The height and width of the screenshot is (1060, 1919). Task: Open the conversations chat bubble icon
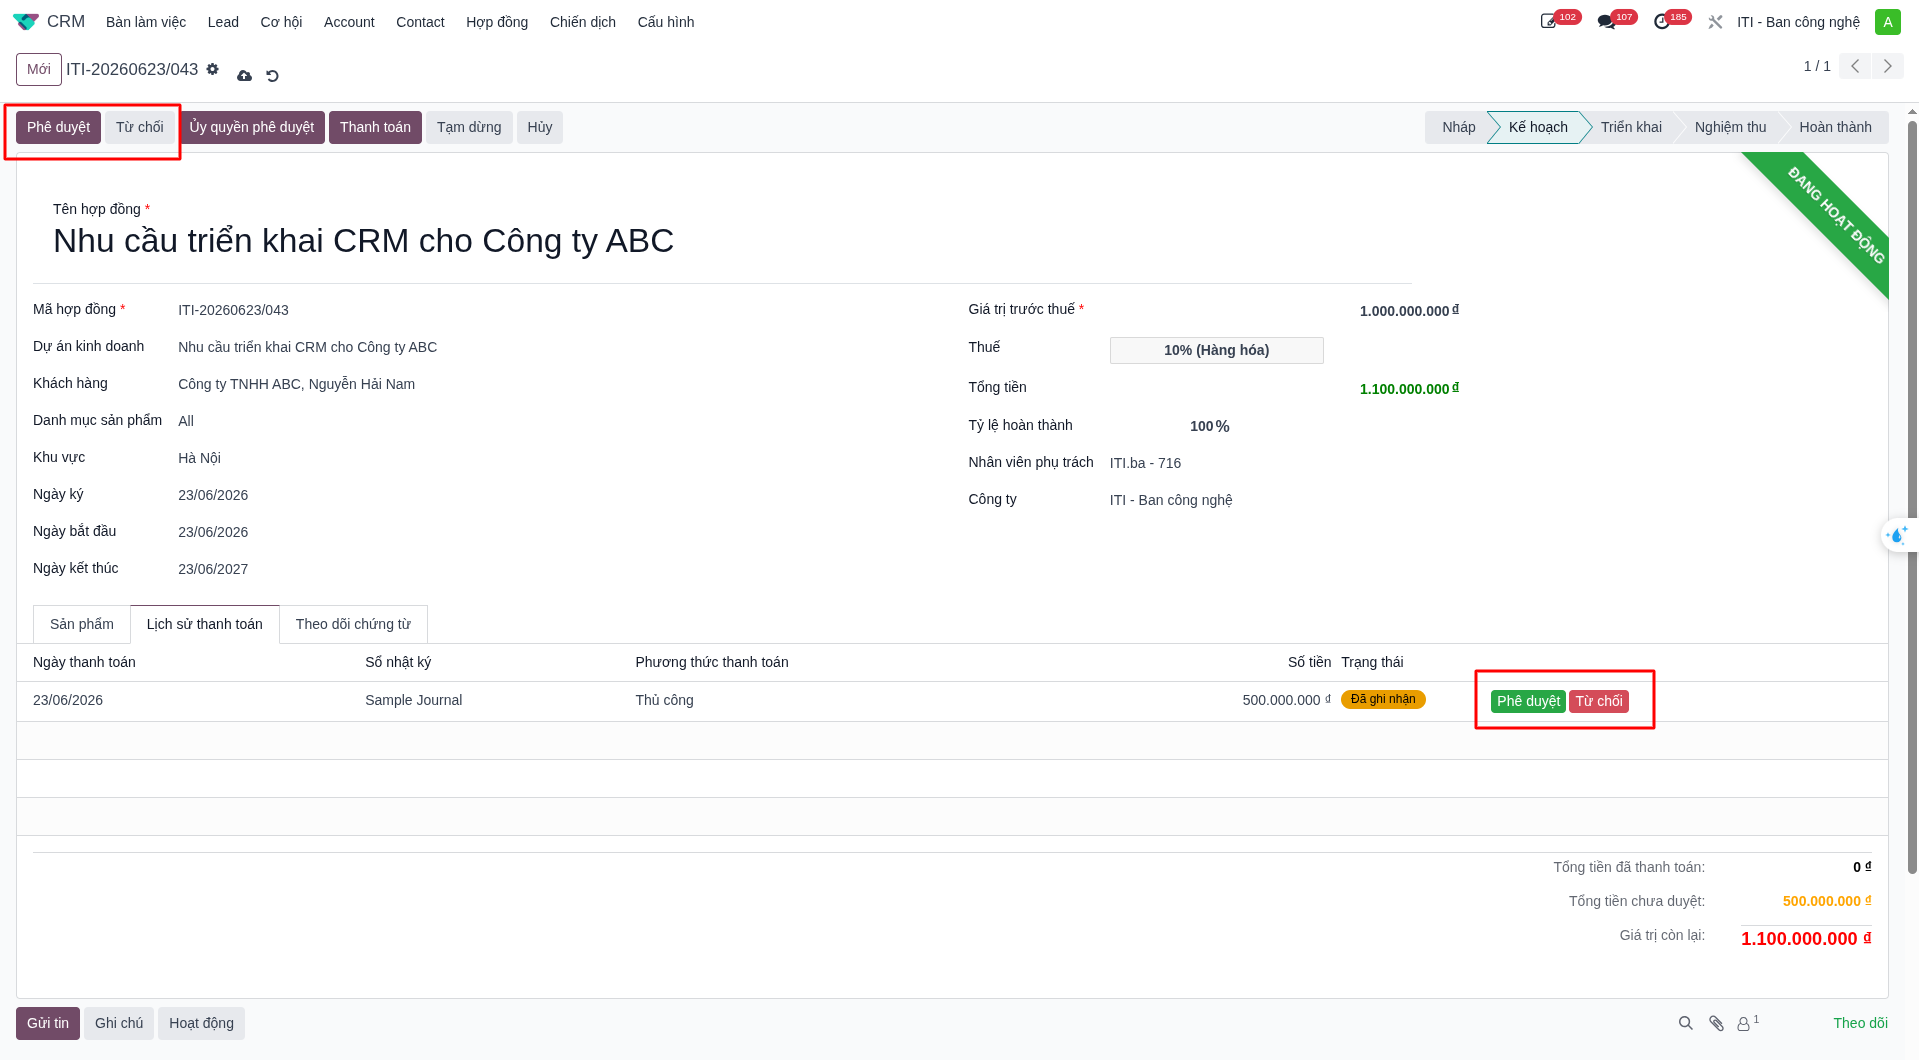(1606, 22)
